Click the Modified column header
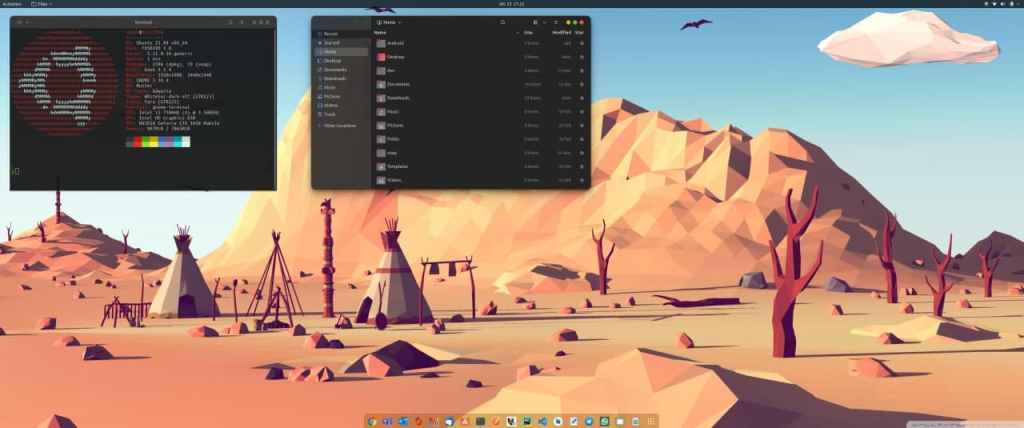The width and height of the screenshot is (1024, 428). click(x=561, y=32)
